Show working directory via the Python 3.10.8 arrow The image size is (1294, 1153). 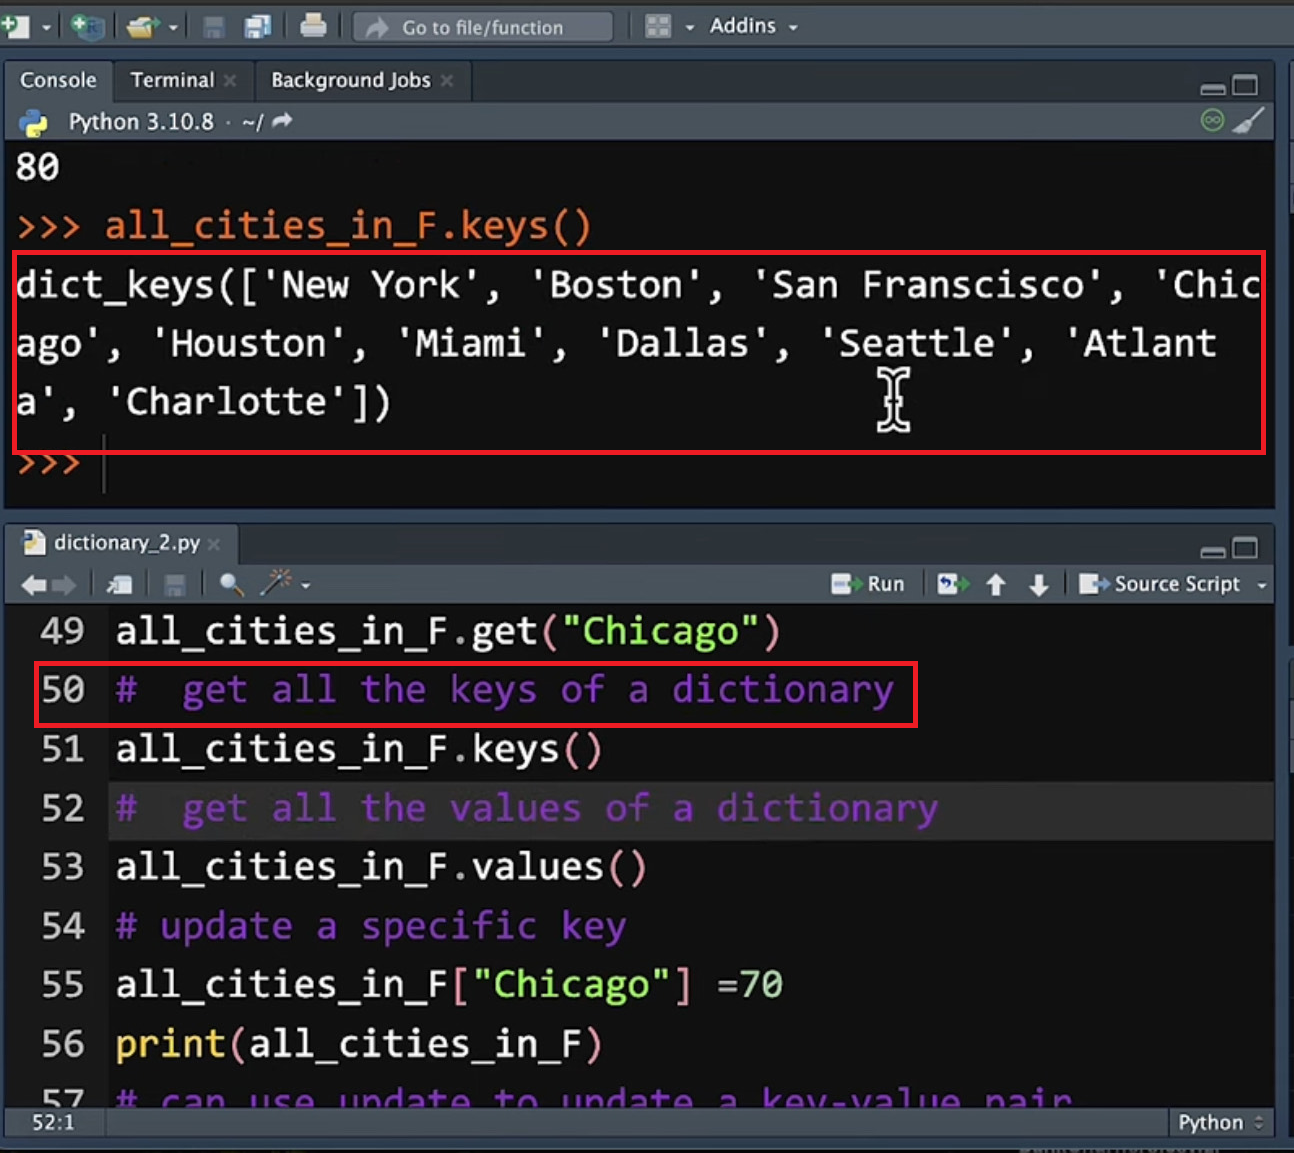click(281, 121)
